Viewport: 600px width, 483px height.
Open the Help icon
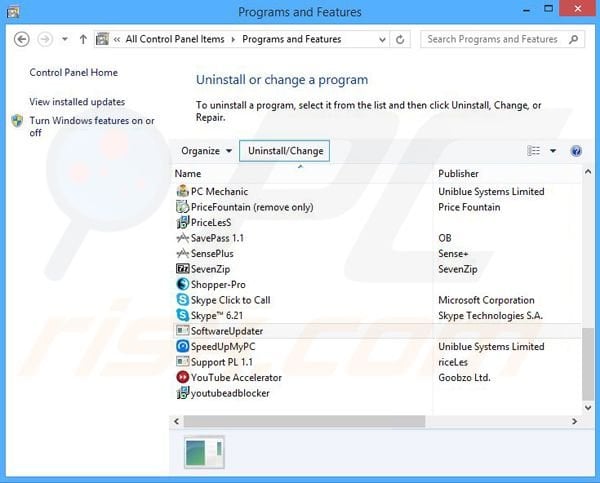[x=576, y=151]
